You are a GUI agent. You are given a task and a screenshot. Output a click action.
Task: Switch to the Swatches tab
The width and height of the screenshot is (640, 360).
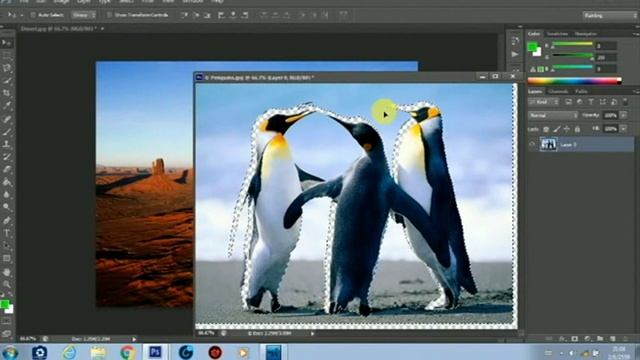[557, 34]
